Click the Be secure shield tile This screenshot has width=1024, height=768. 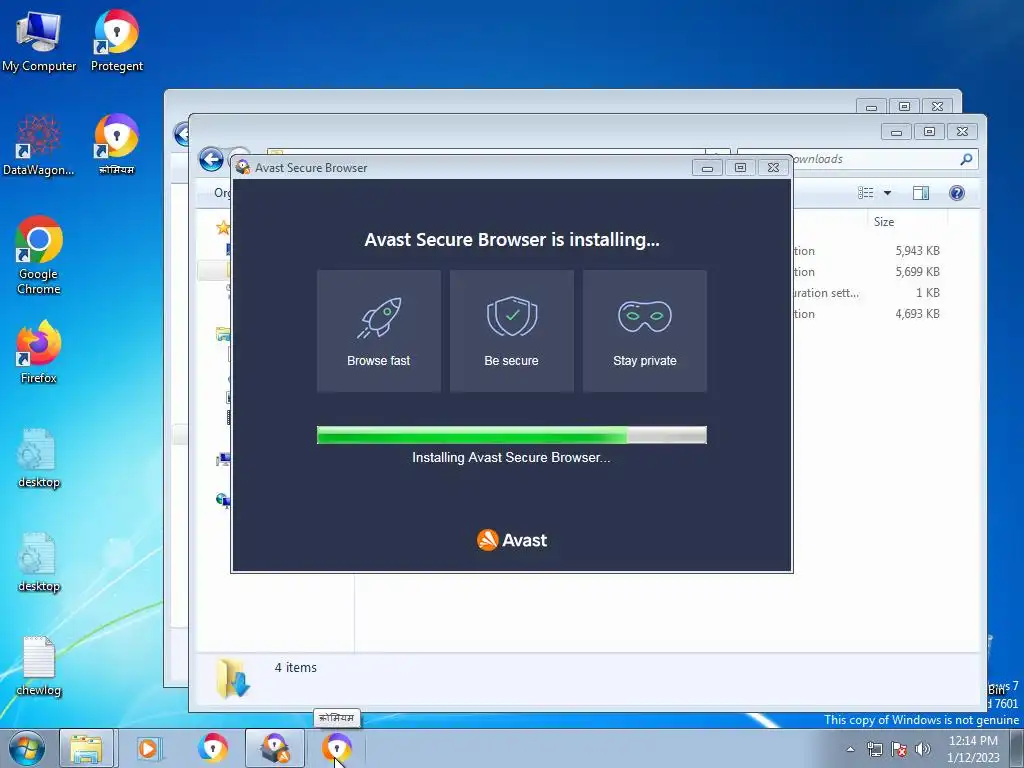(512, 331)
